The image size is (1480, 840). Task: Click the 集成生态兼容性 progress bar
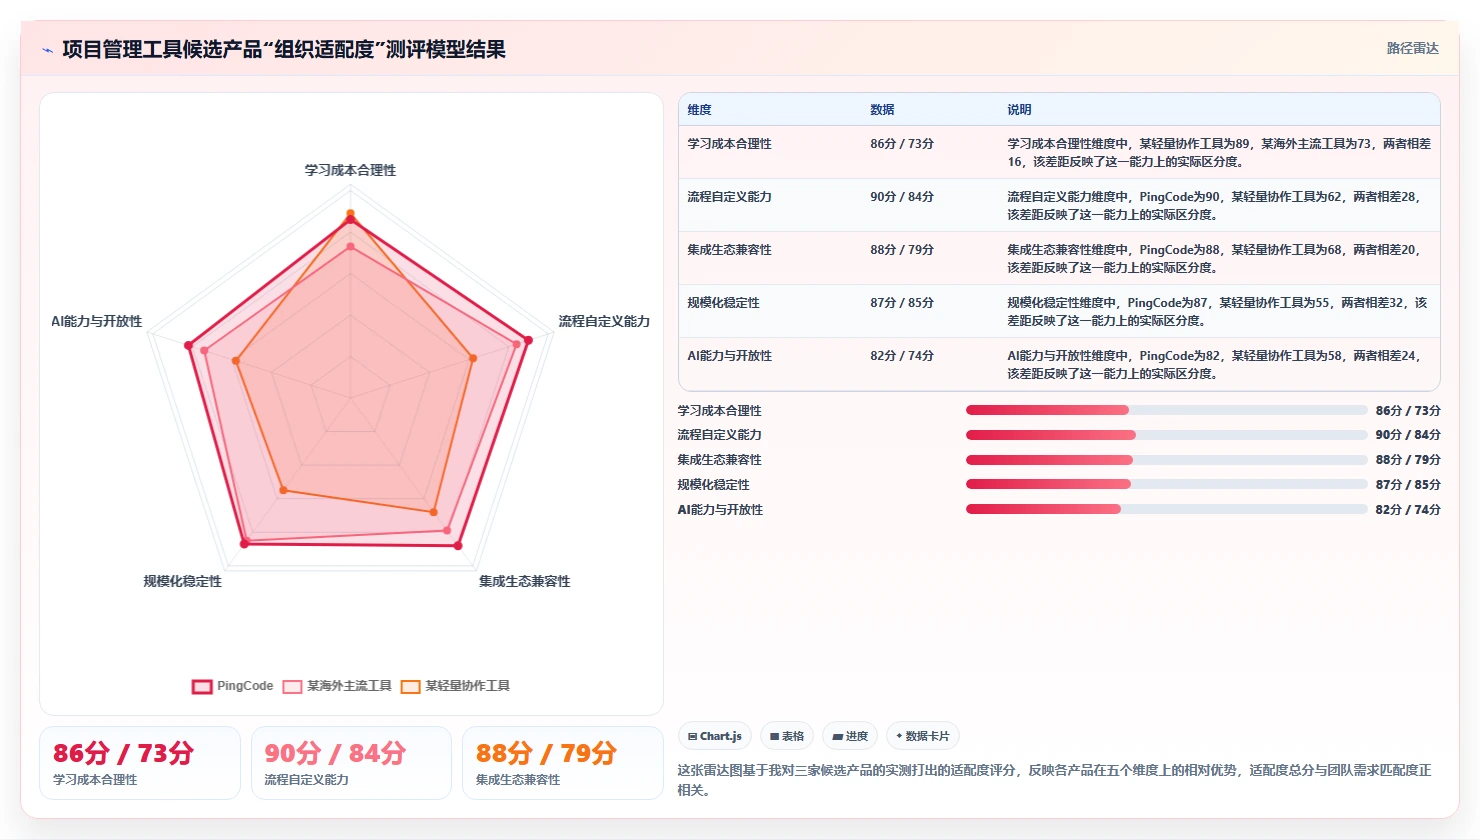coord(1166,460)
